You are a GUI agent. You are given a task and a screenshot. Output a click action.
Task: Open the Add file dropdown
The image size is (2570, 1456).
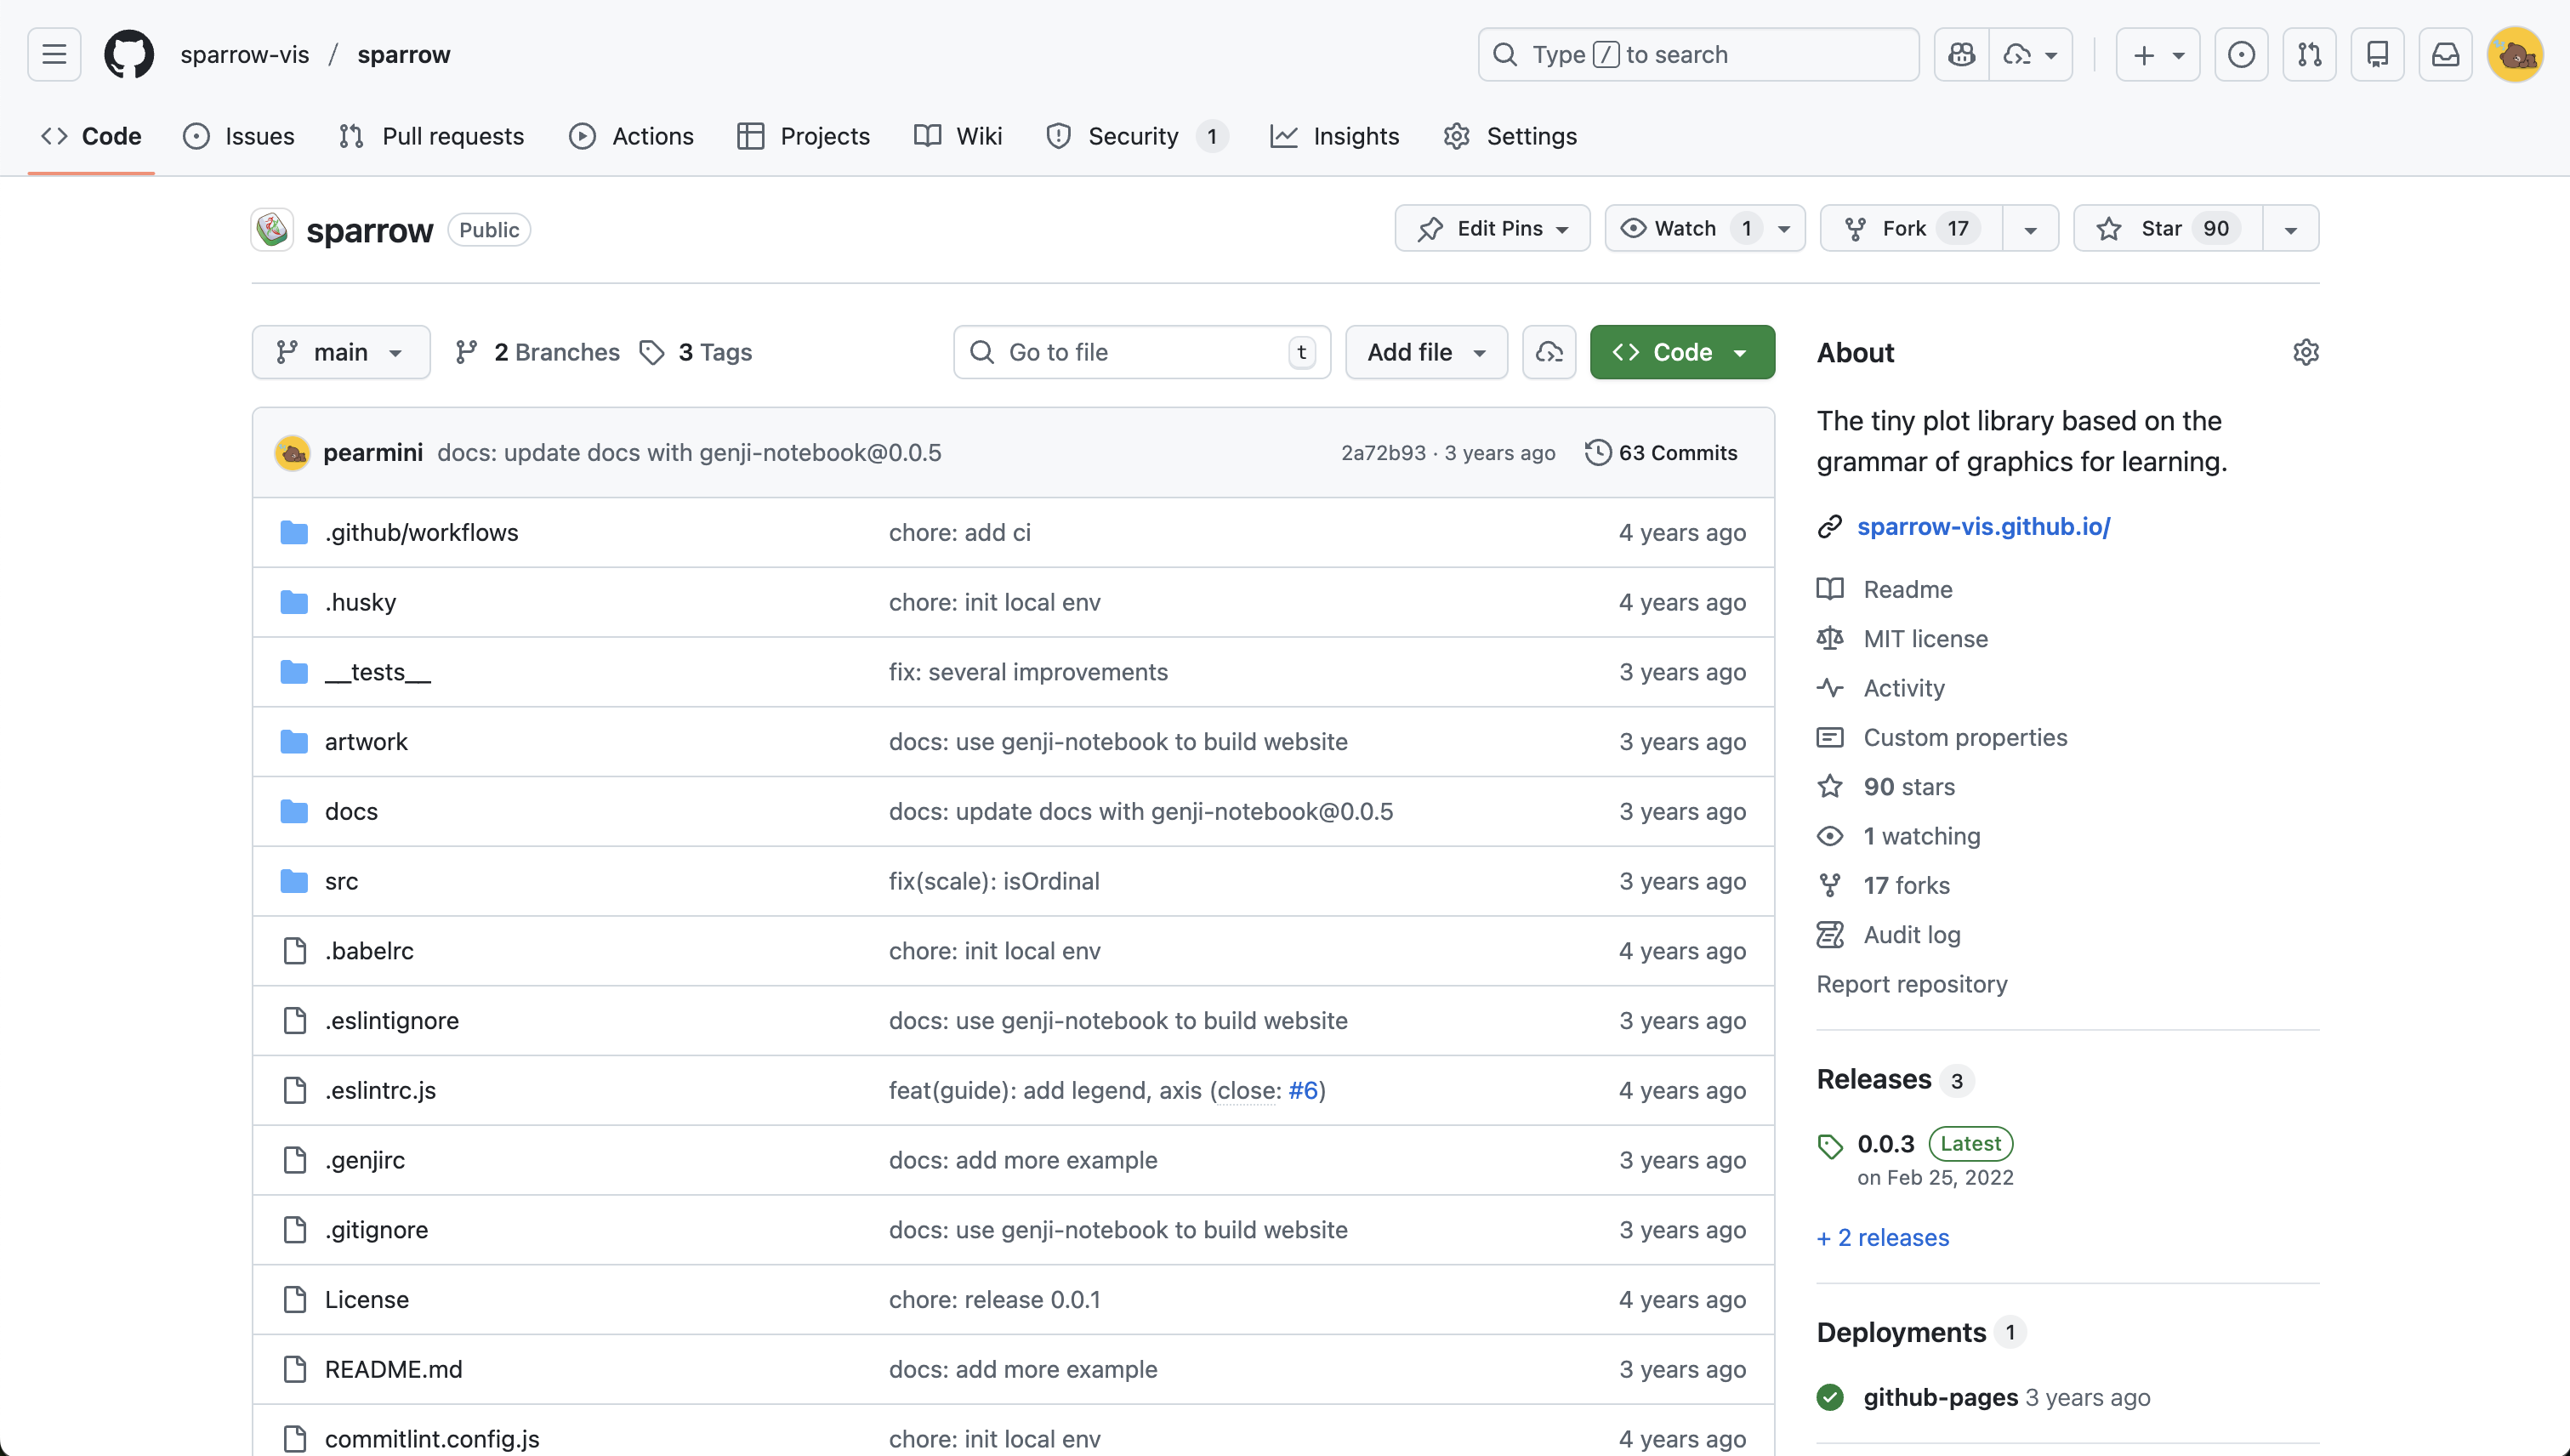pos(1426,352)
